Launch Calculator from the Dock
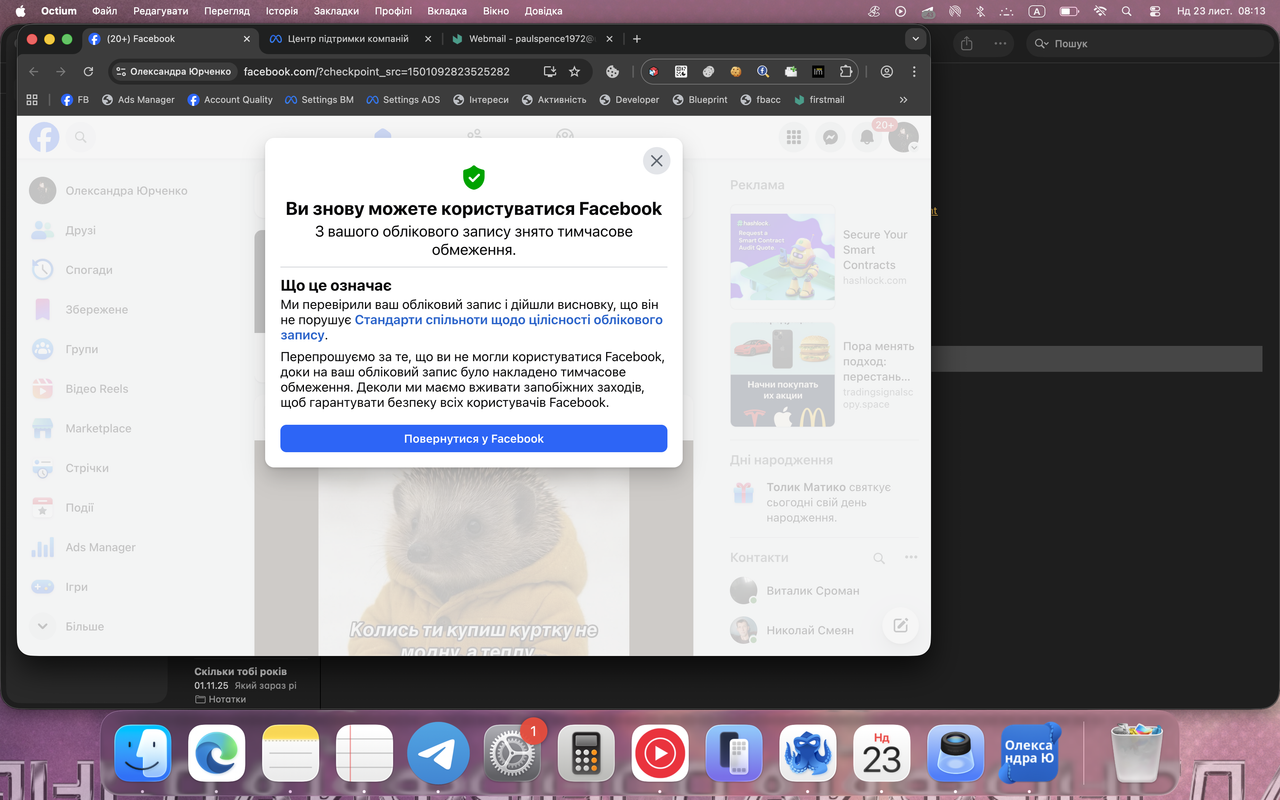This screenshot has height=800, width=1280. 586,753
